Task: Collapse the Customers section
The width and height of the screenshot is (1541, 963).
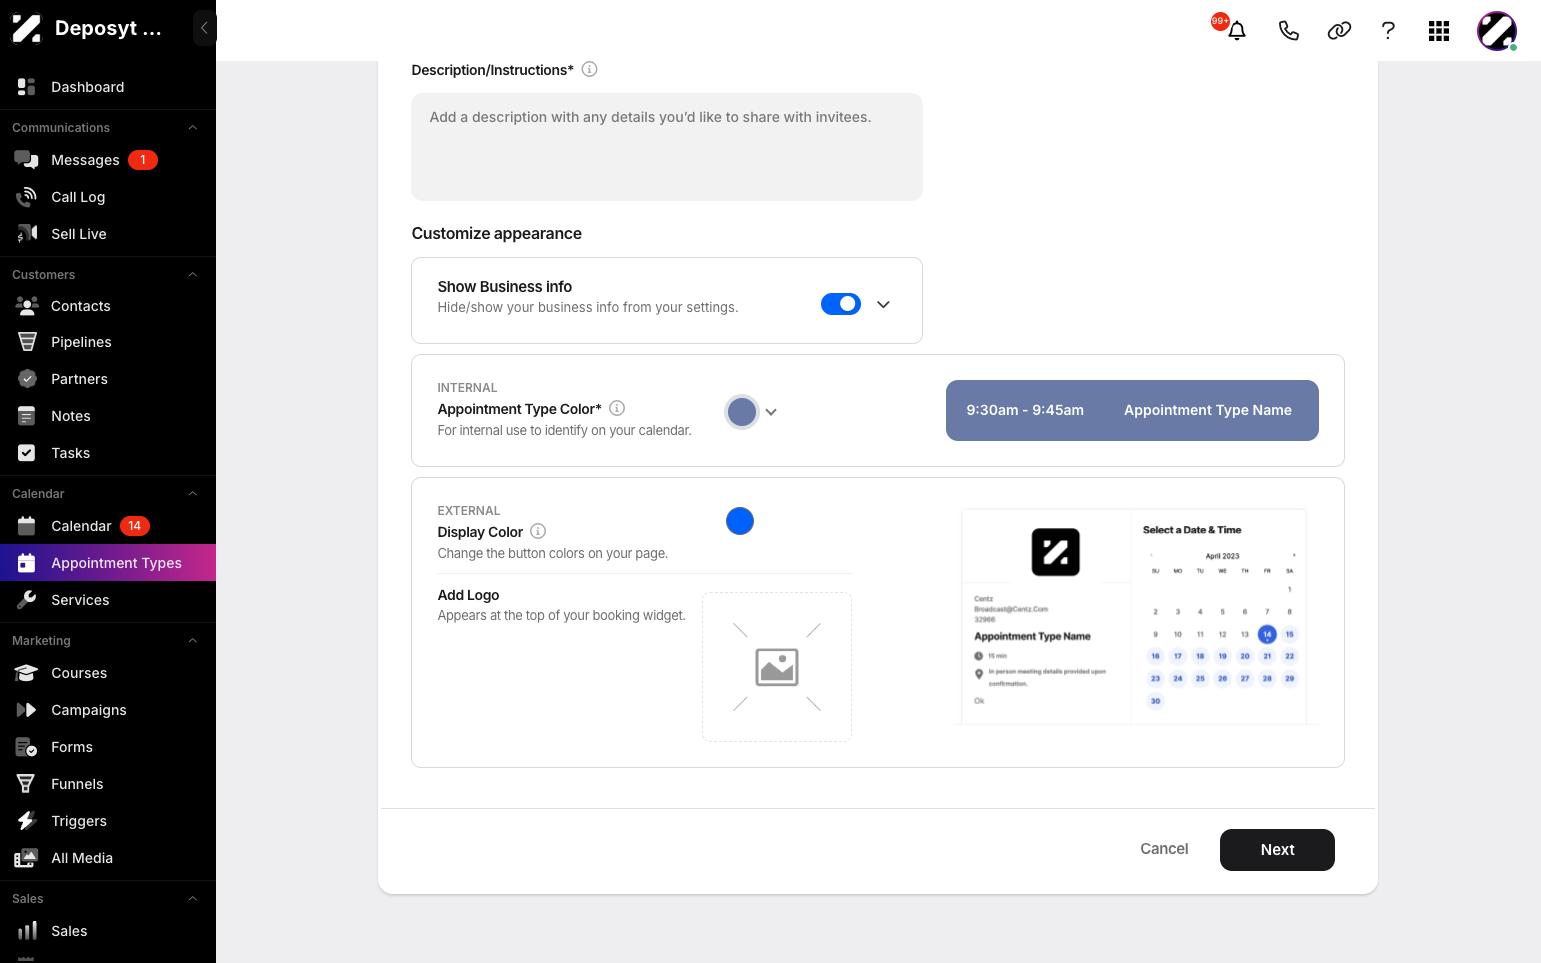Action: pos(193,275)
